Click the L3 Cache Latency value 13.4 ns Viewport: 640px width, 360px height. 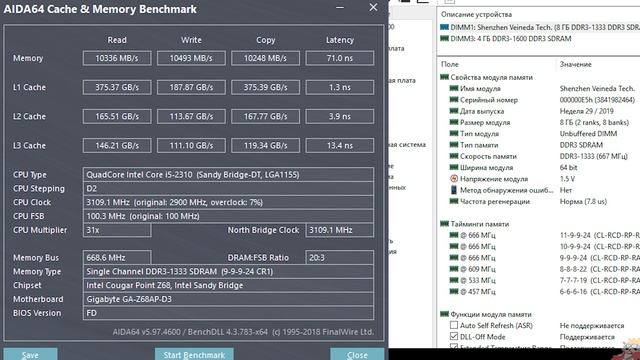coord(340,145)
